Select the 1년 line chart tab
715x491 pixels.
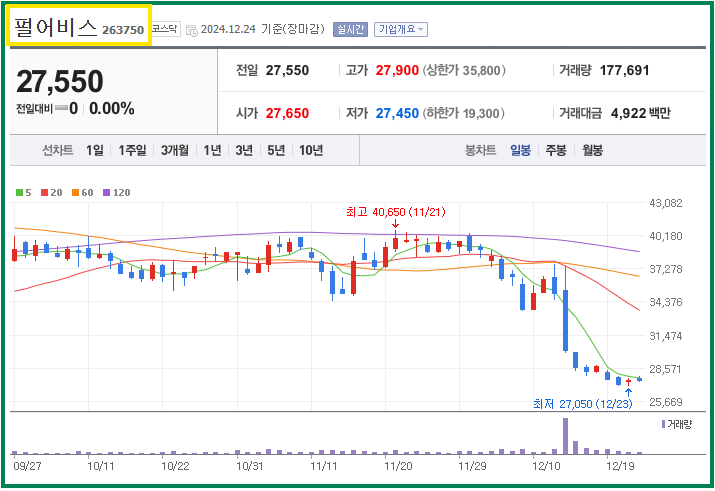(x=212, y=150)
